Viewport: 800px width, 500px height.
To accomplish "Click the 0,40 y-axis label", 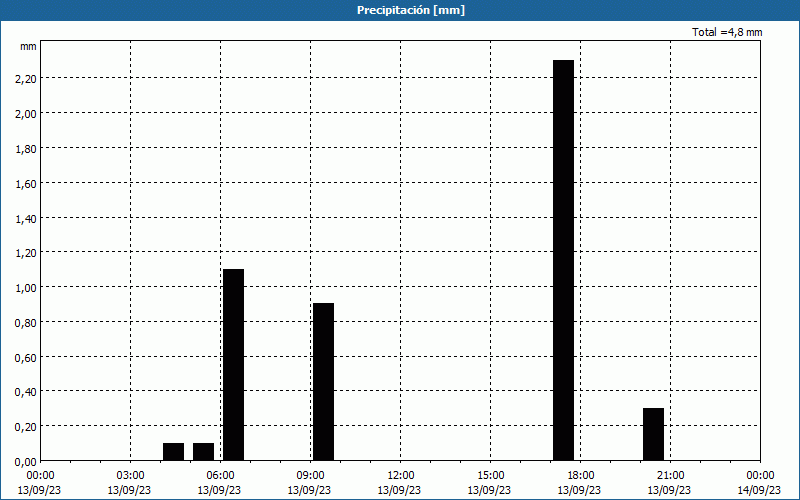I will point(26,392).
